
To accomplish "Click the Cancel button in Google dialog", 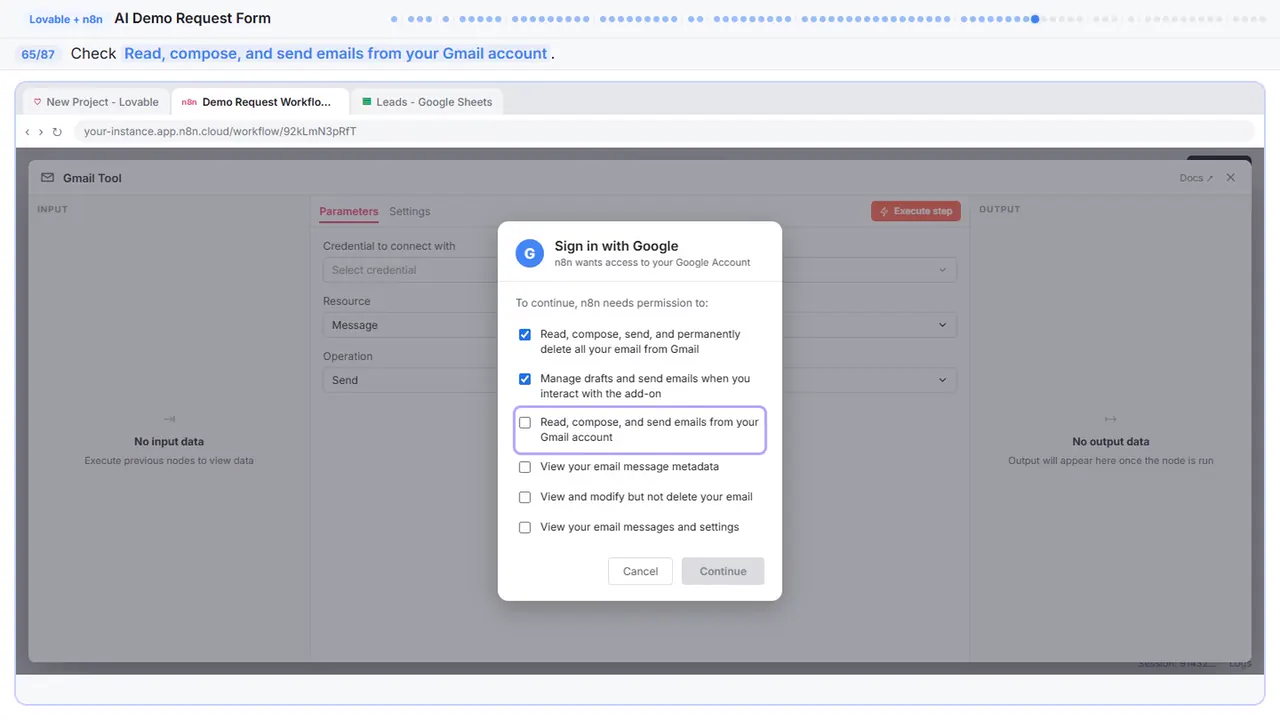I will (x=640, y=571).
